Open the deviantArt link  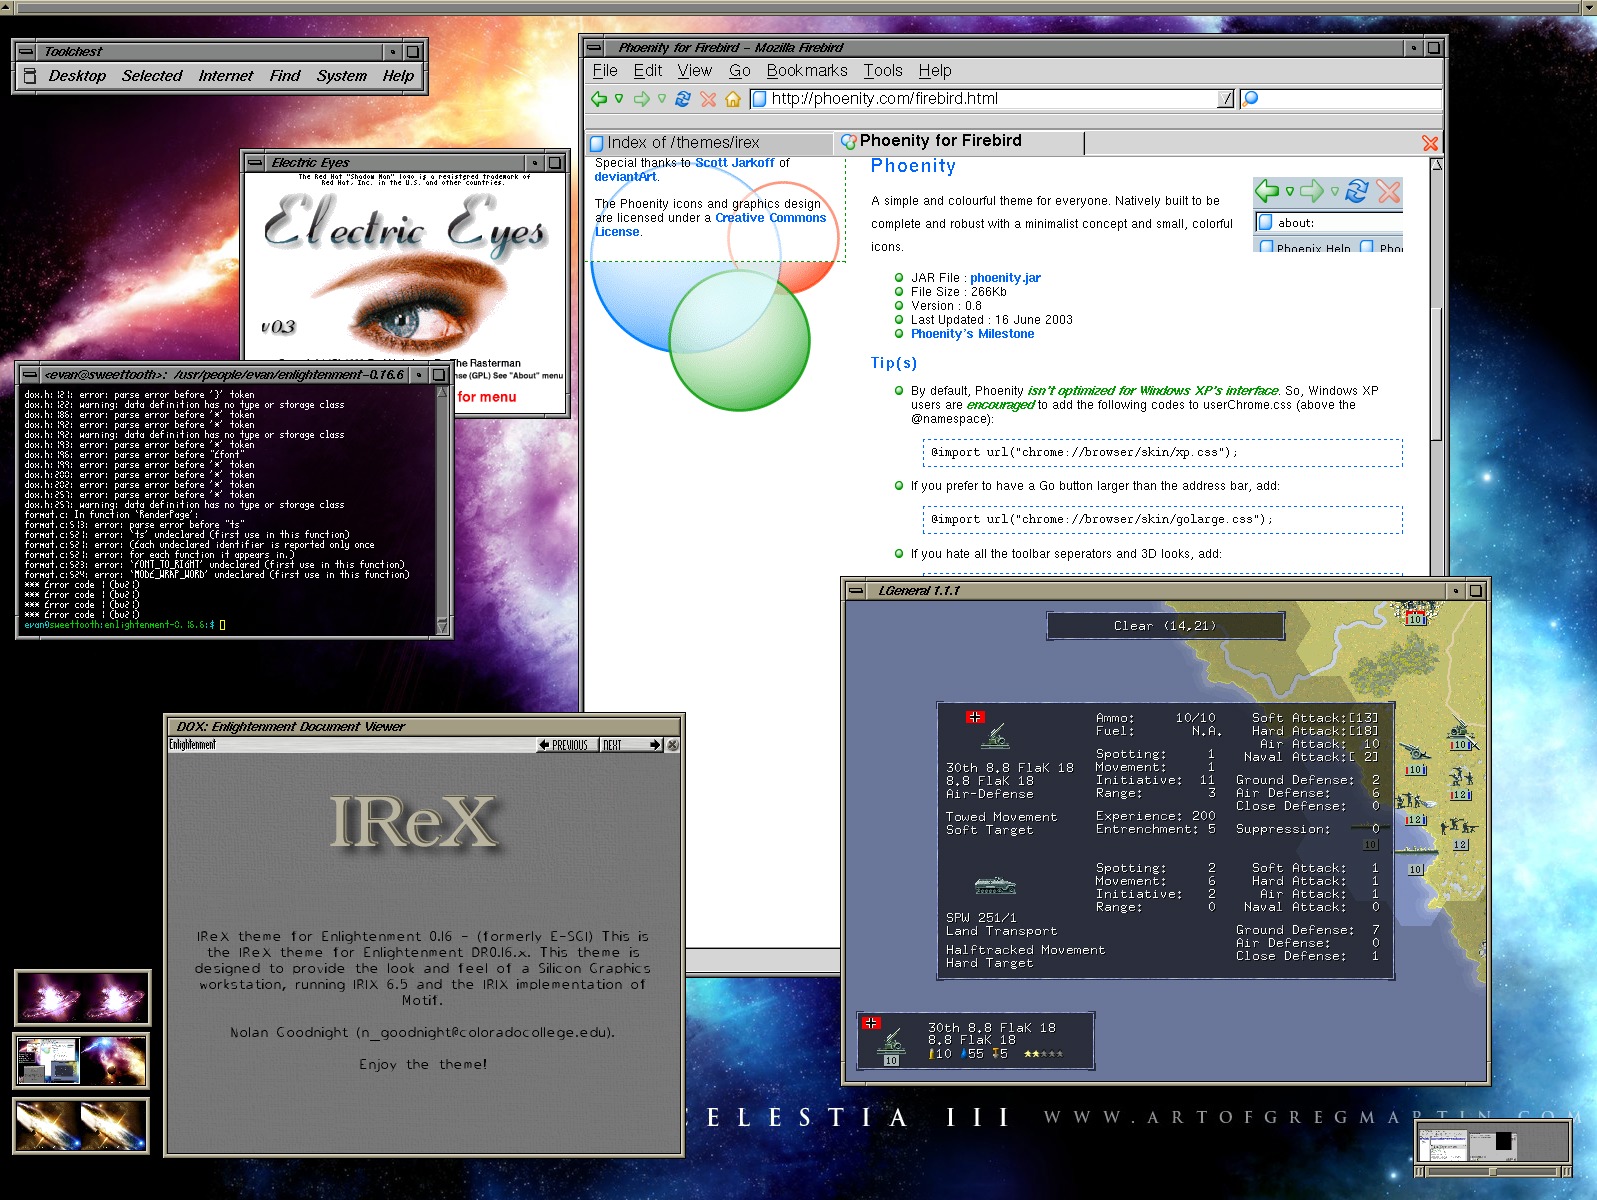[625, 177]
